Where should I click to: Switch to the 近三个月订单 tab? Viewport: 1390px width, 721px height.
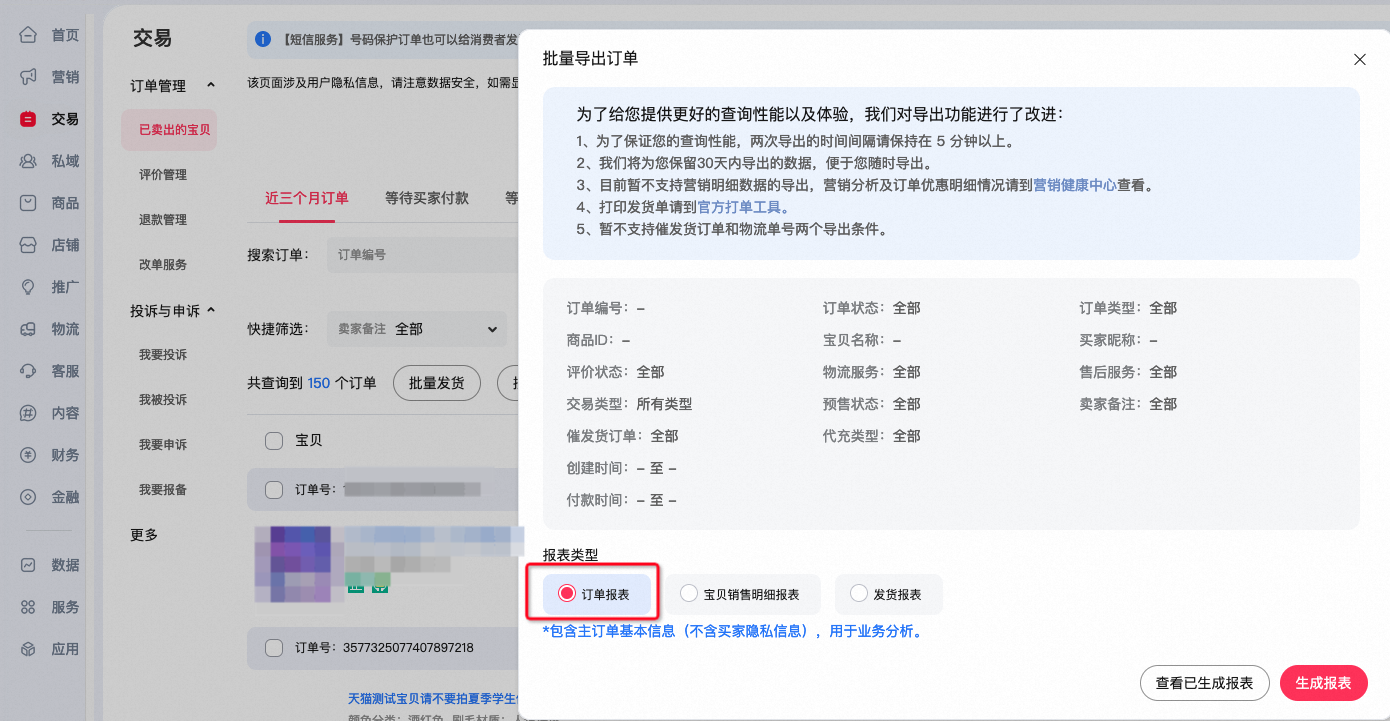[x=307, y=198]
